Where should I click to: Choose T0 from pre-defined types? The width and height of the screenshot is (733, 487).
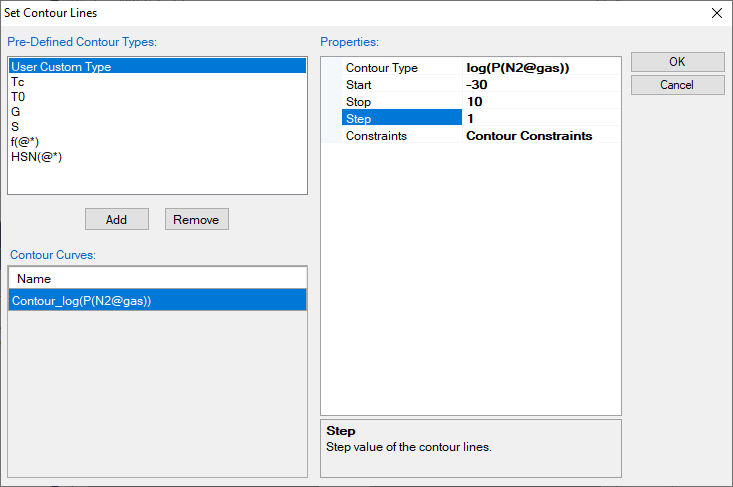click(x=18, y=97)
